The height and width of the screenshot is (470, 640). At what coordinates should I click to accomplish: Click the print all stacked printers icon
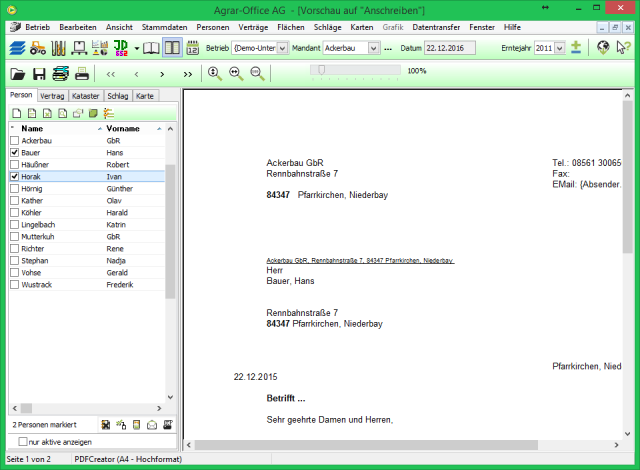point(60,74)
